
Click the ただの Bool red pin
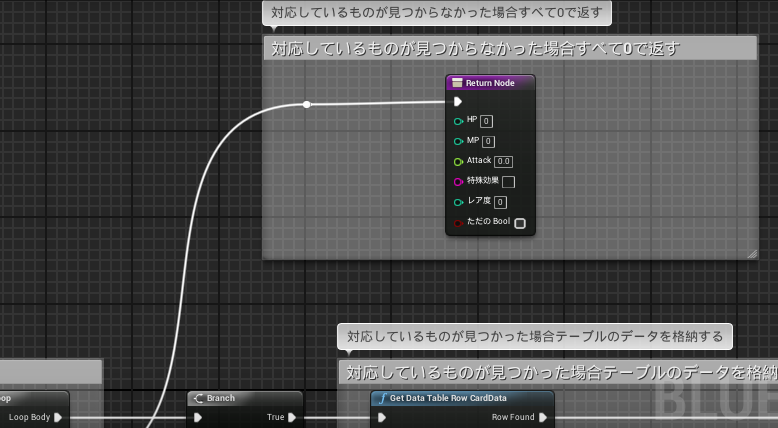(458, 223)
